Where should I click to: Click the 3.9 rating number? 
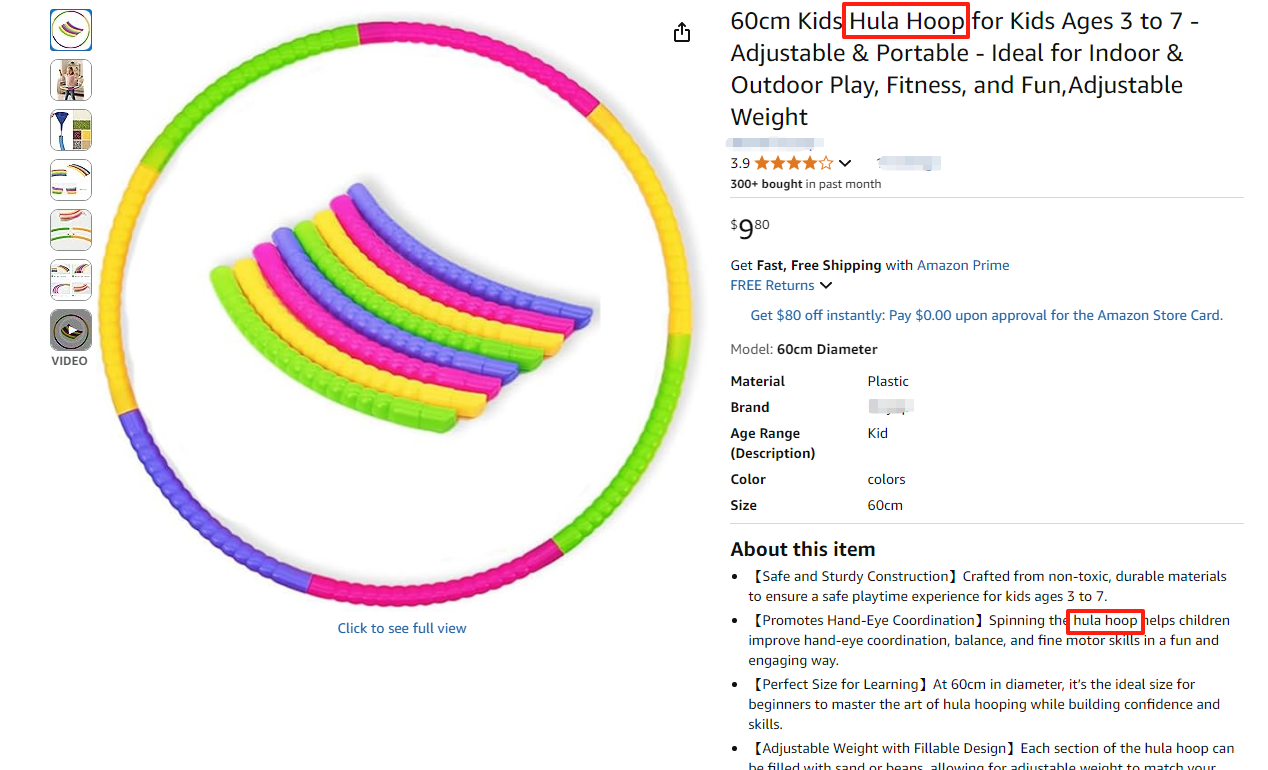tap(740, 163)
